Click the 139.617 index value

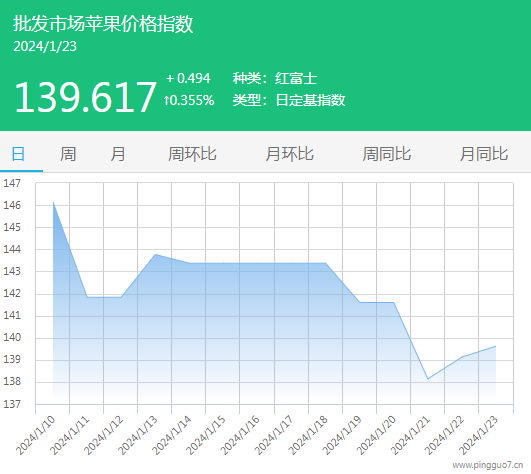85,98
